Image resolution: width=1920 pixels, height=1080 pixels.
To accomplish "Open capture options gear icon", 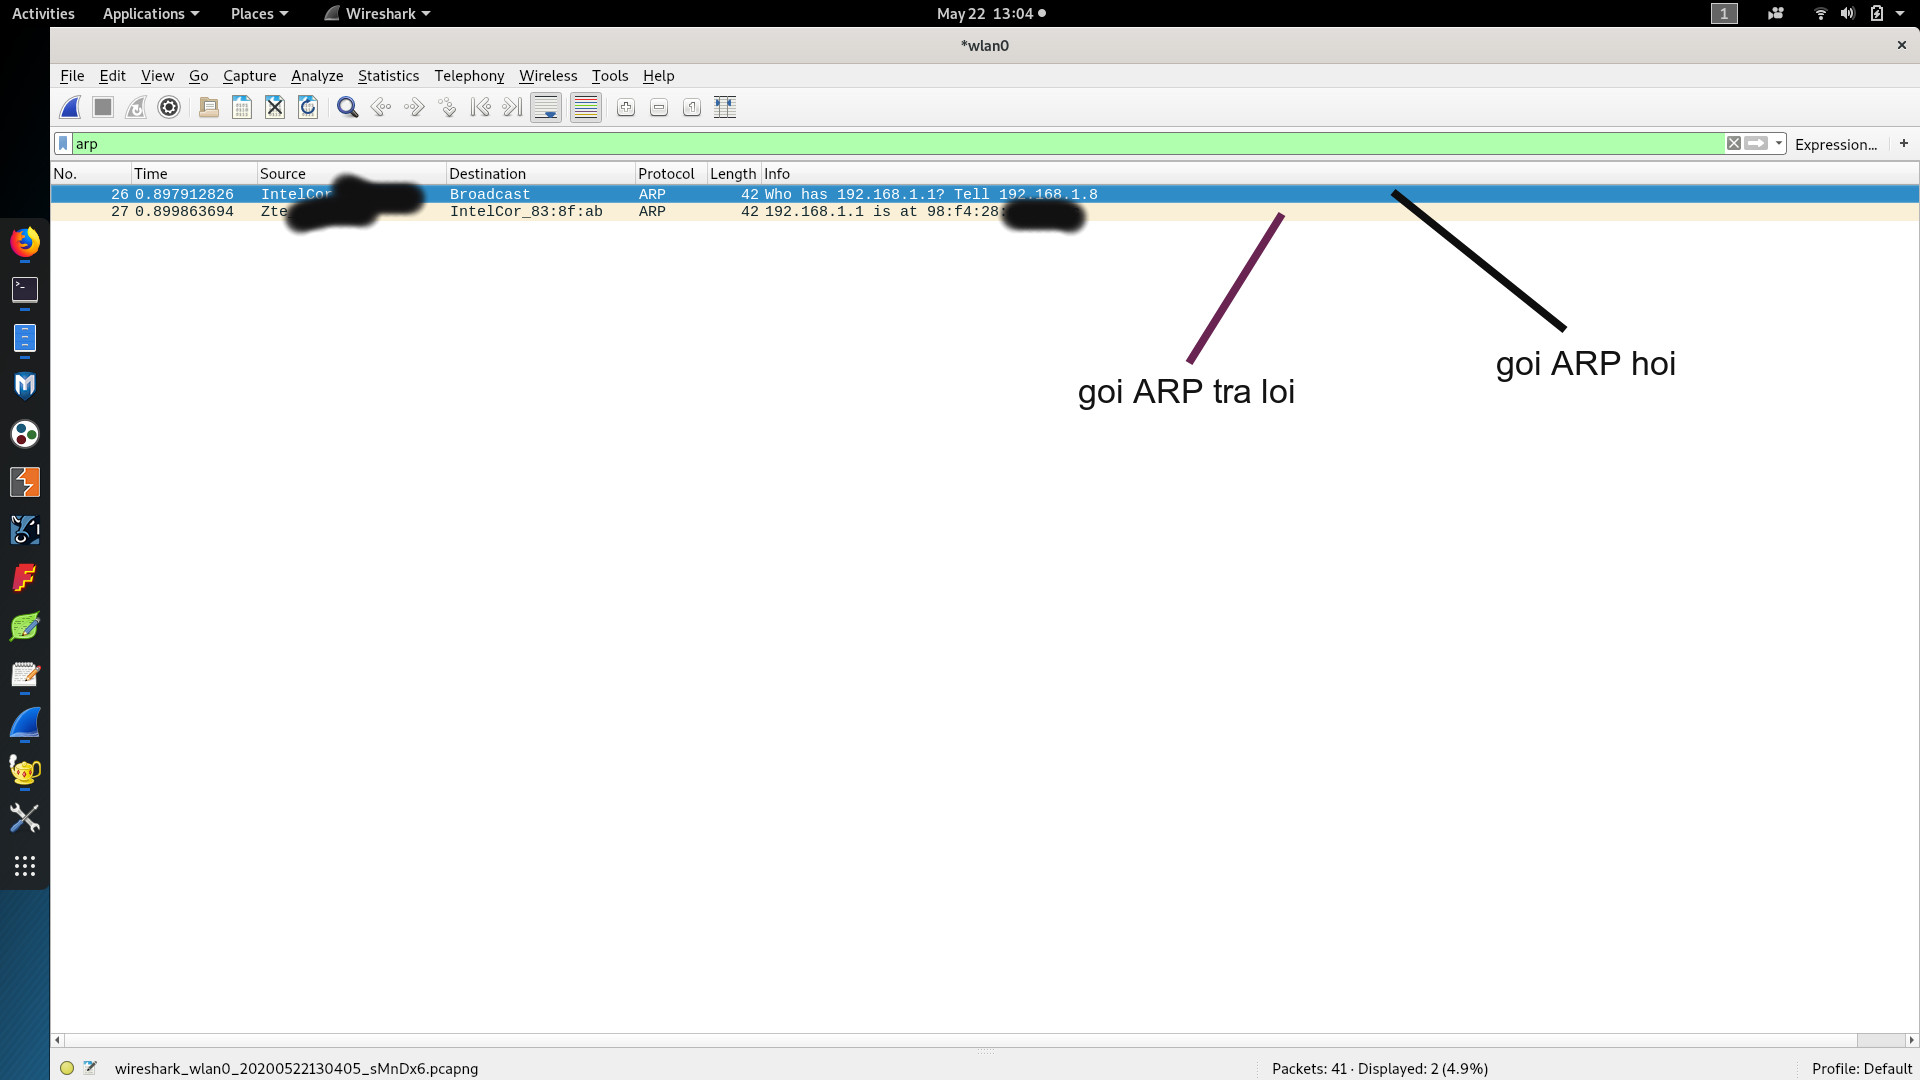I will (x=169, y=107).
